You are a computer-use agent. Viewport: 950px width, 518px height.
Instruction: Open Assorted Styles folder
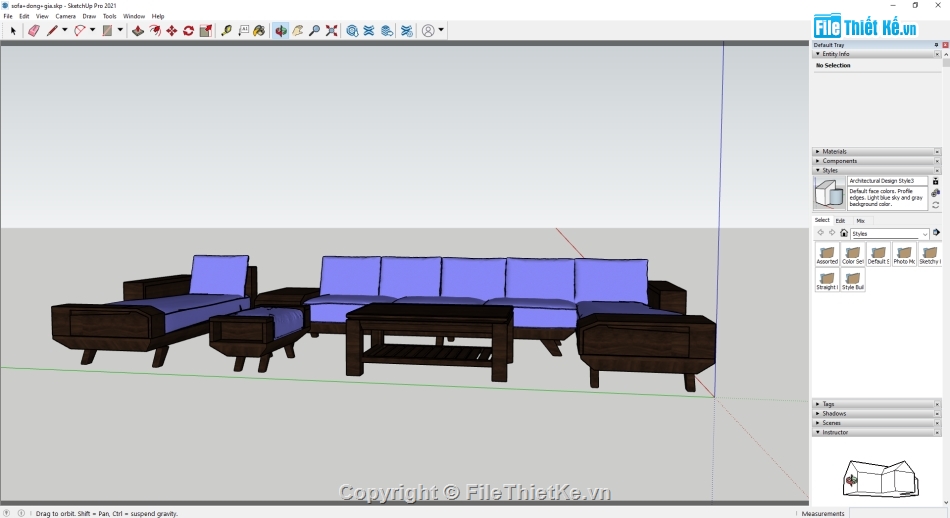tap(827, 254)
